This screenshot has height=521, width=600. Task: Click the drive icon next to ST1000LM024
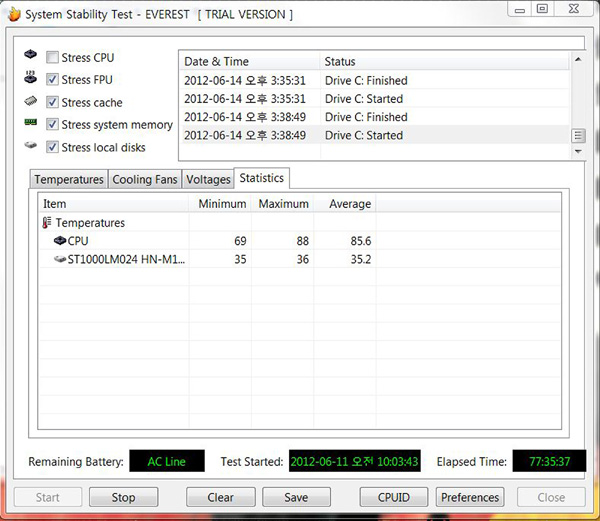click(60, 259)
